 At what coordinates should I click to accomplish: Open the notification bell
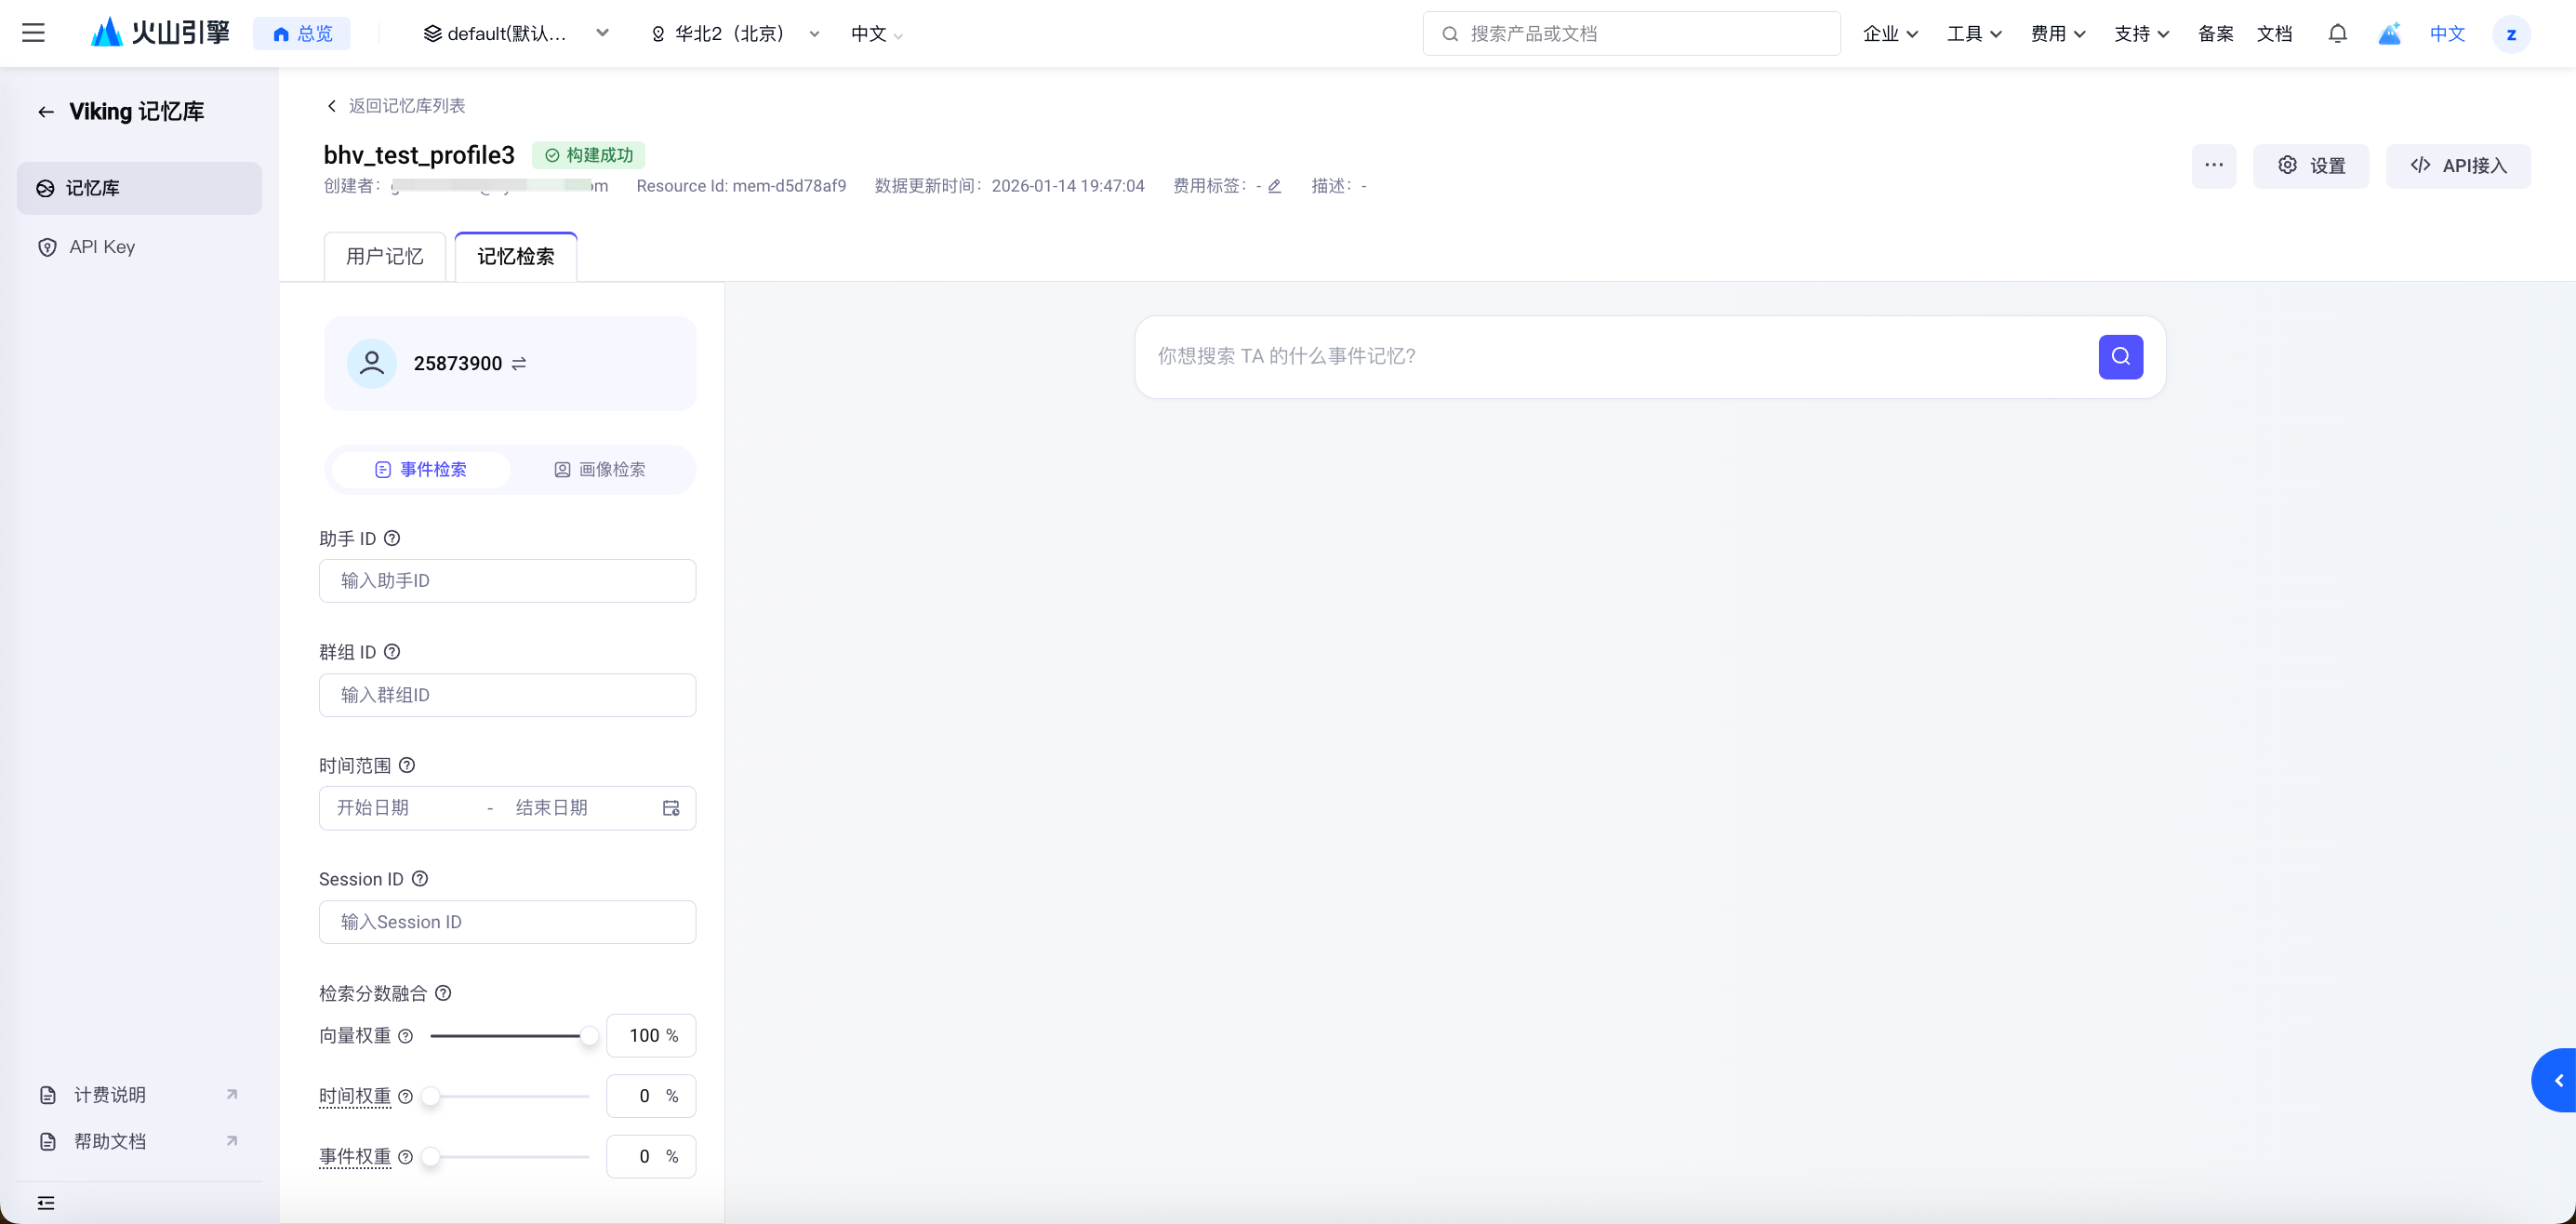pyautogui.click(x=2337, y=34)
